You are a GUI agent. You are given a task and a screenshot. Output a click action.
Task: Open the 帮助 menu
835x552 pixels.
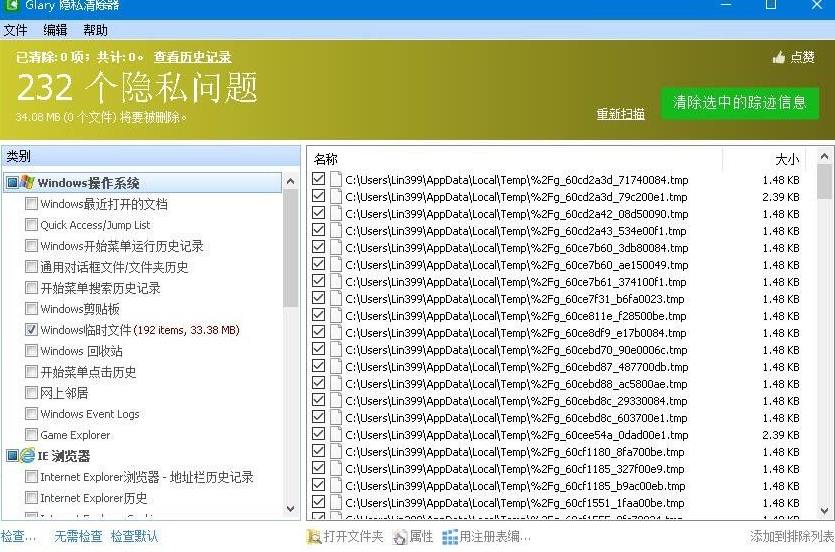[x=95, y=30]
